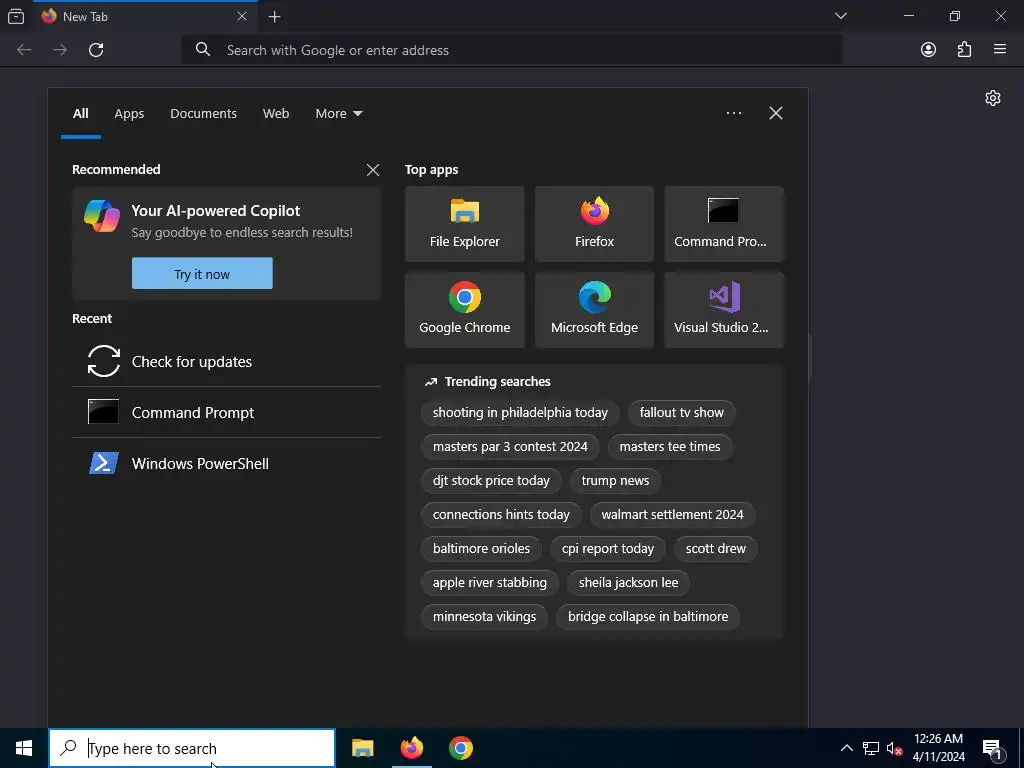The image size is (1024, 768).
Task: Open Chrome icon on the taskbar
Action: [x=460, y=748]
